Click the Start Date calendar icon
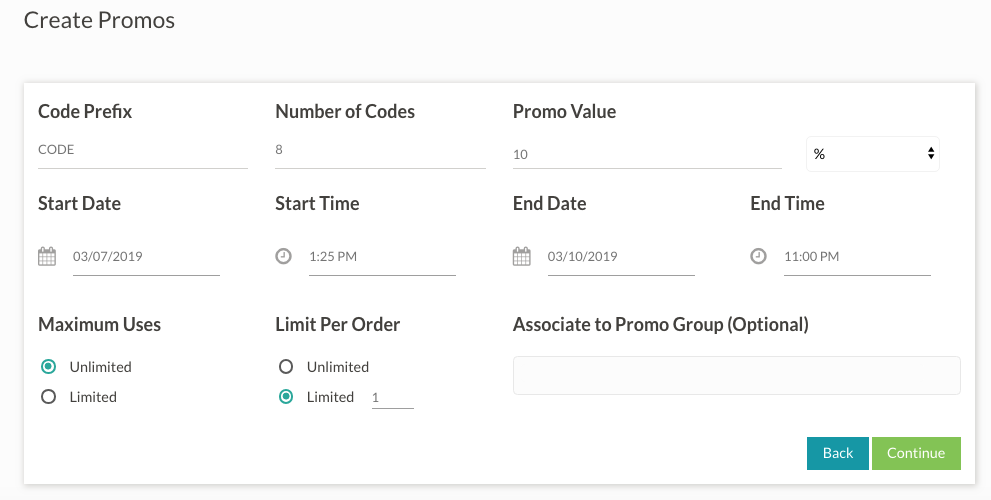The width and height of the screenshot is (991, 500). [x=47, y=257]
